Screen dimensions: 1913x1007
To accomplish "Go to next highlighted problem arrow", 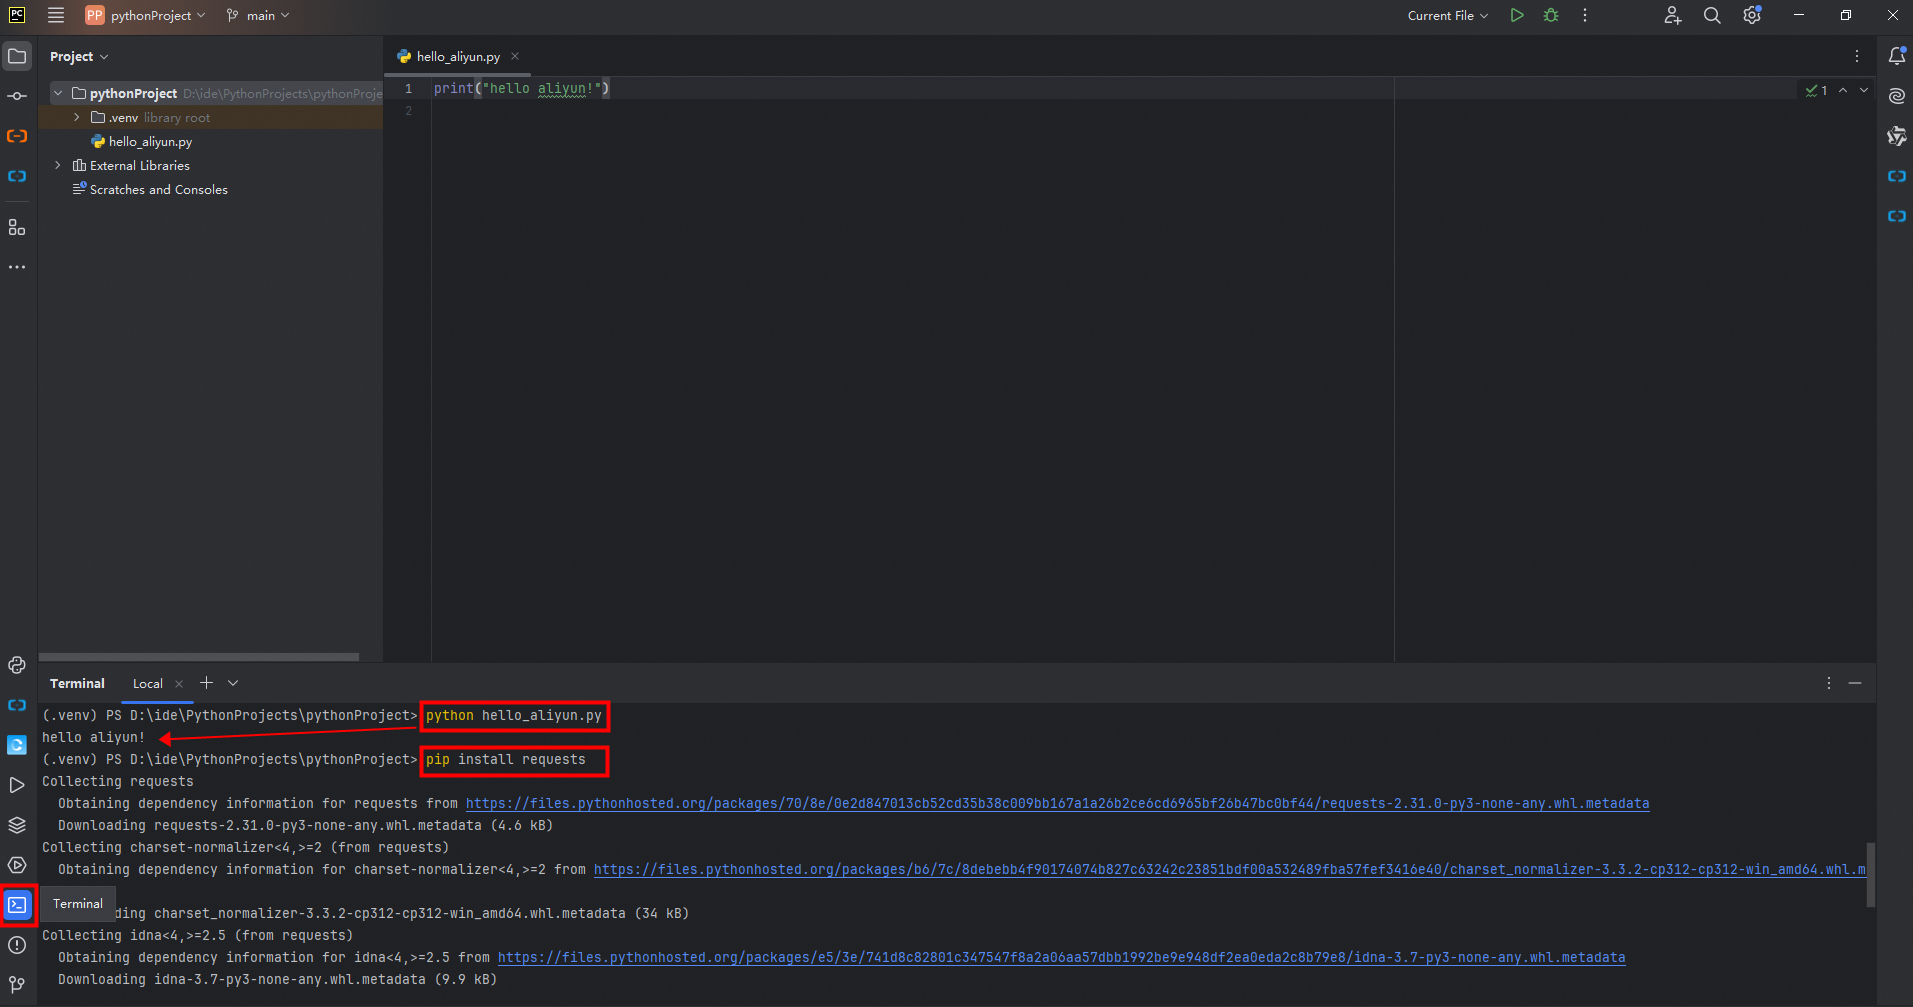I will click(x=1864, y=90).
